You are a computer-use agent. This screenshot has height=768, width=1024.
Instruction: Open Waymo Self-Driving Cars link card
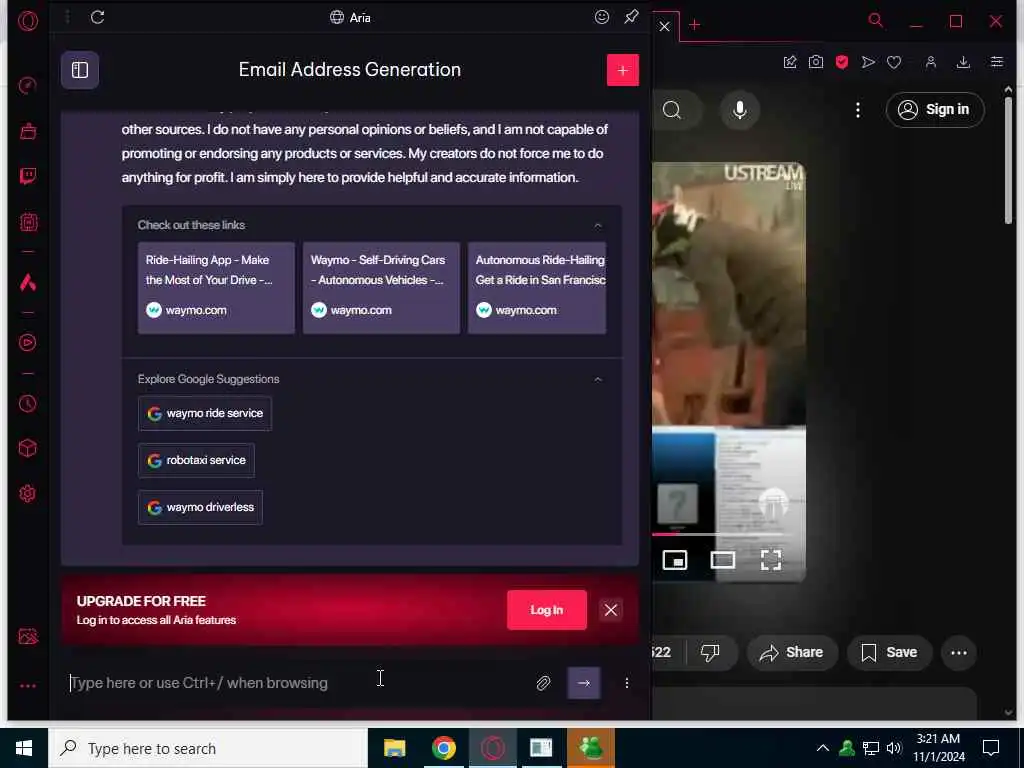(x=381, y=288)
